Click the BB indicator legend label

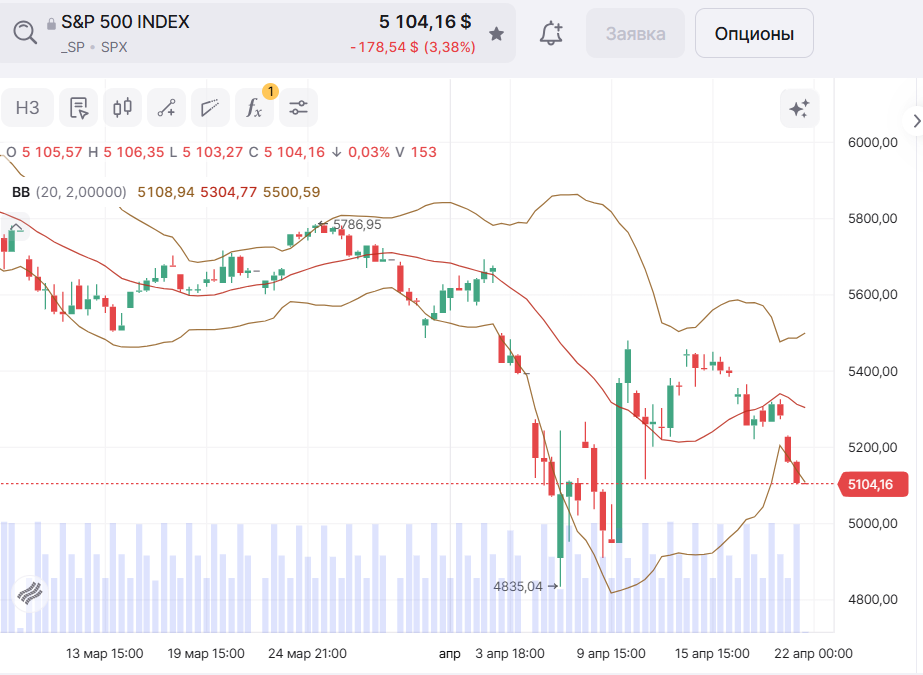21,192
